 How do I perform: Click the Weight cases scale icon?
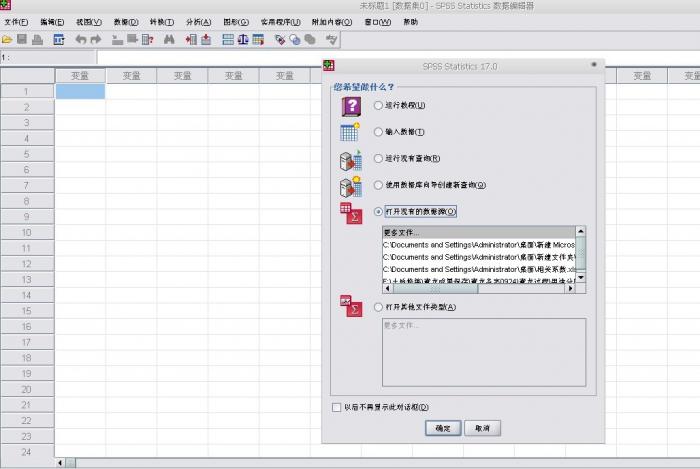(x=242, y=39)
